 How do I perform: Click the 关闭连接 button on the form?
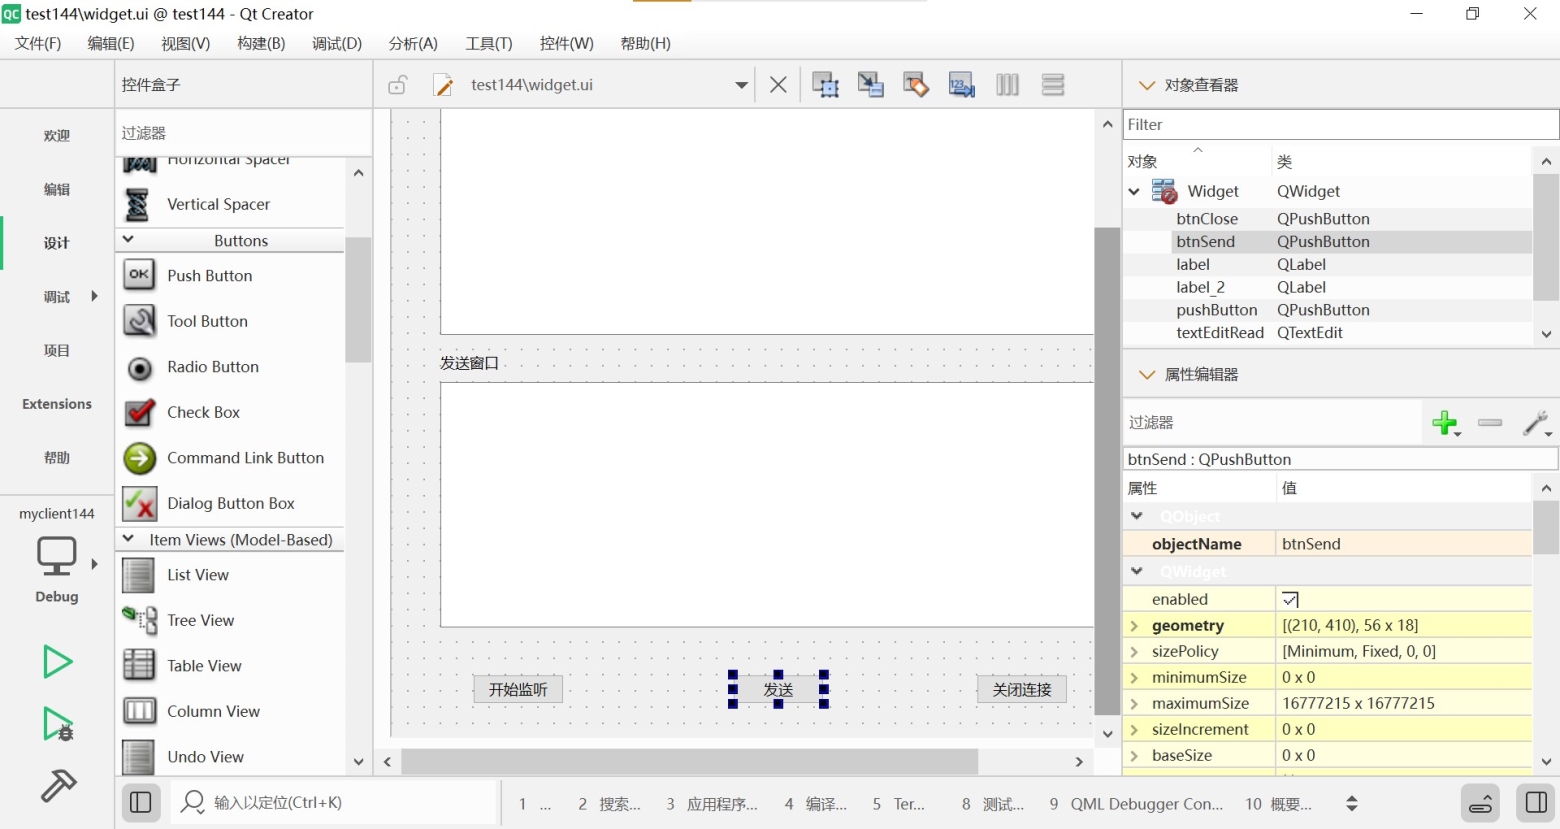1021,690
